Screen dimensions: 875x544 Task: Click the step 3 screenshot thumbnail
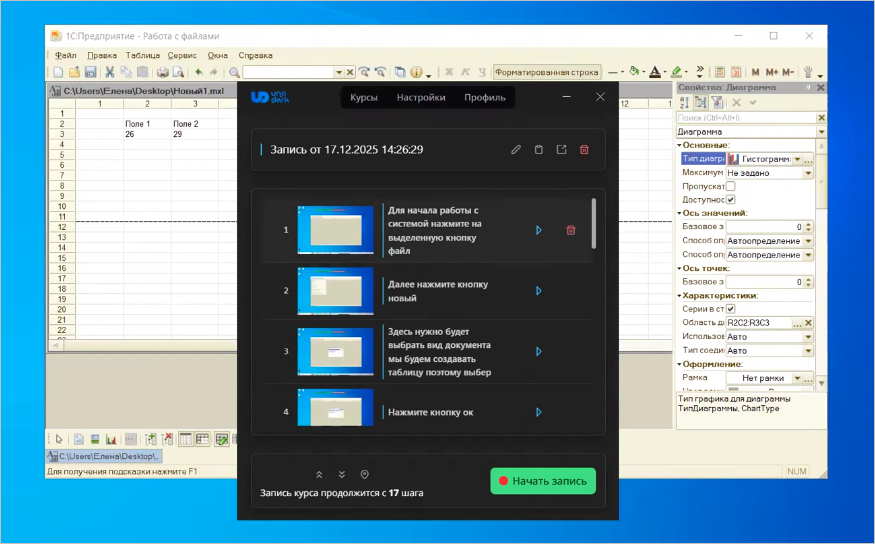335,352
